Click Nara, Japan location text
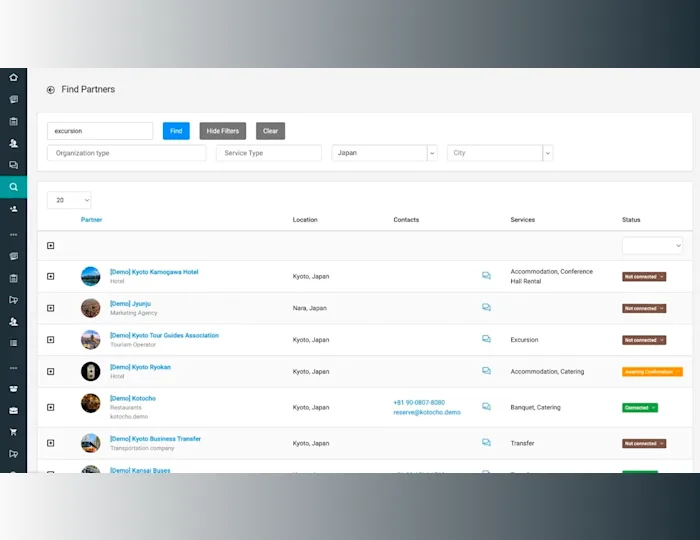The image size is (700, 540). pos(310,308)
